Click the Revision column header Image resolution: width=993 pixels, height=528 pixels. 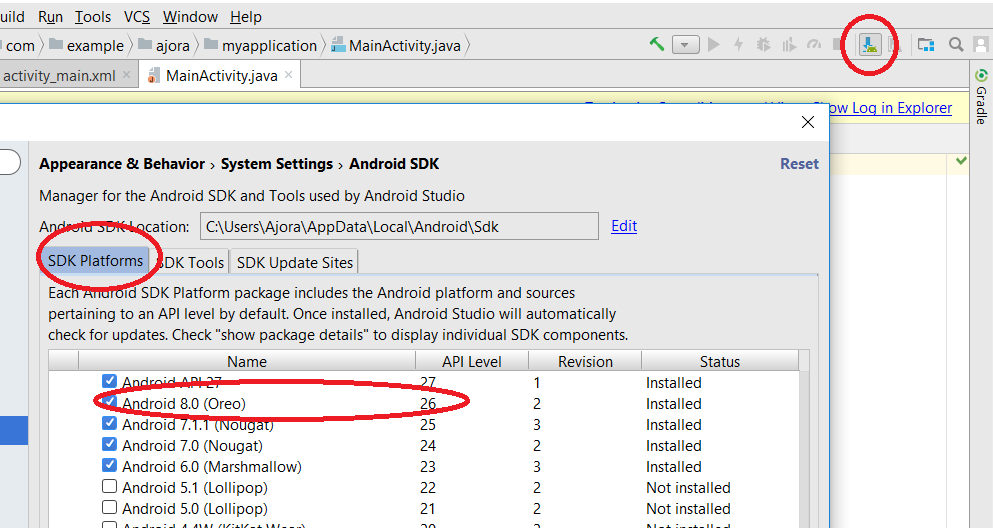[585, 361]
